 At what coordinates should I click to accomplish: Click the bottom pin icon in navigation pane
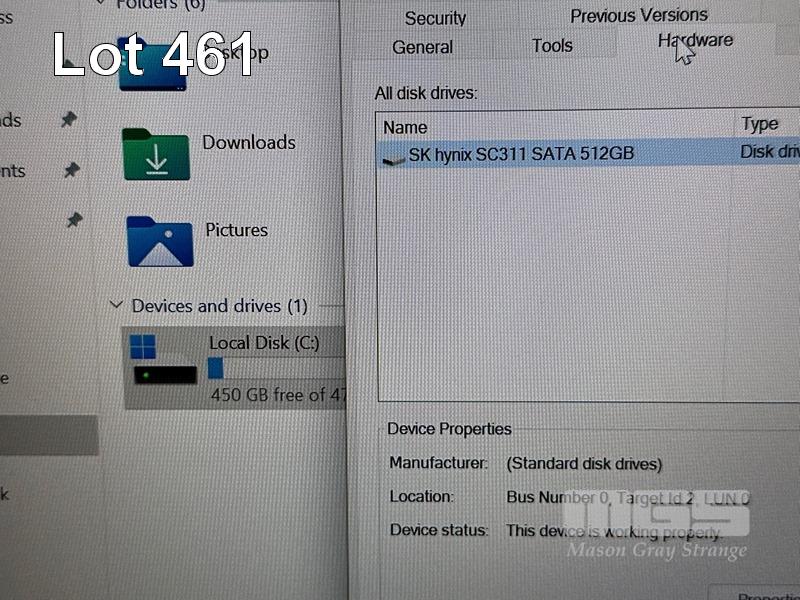73,218
